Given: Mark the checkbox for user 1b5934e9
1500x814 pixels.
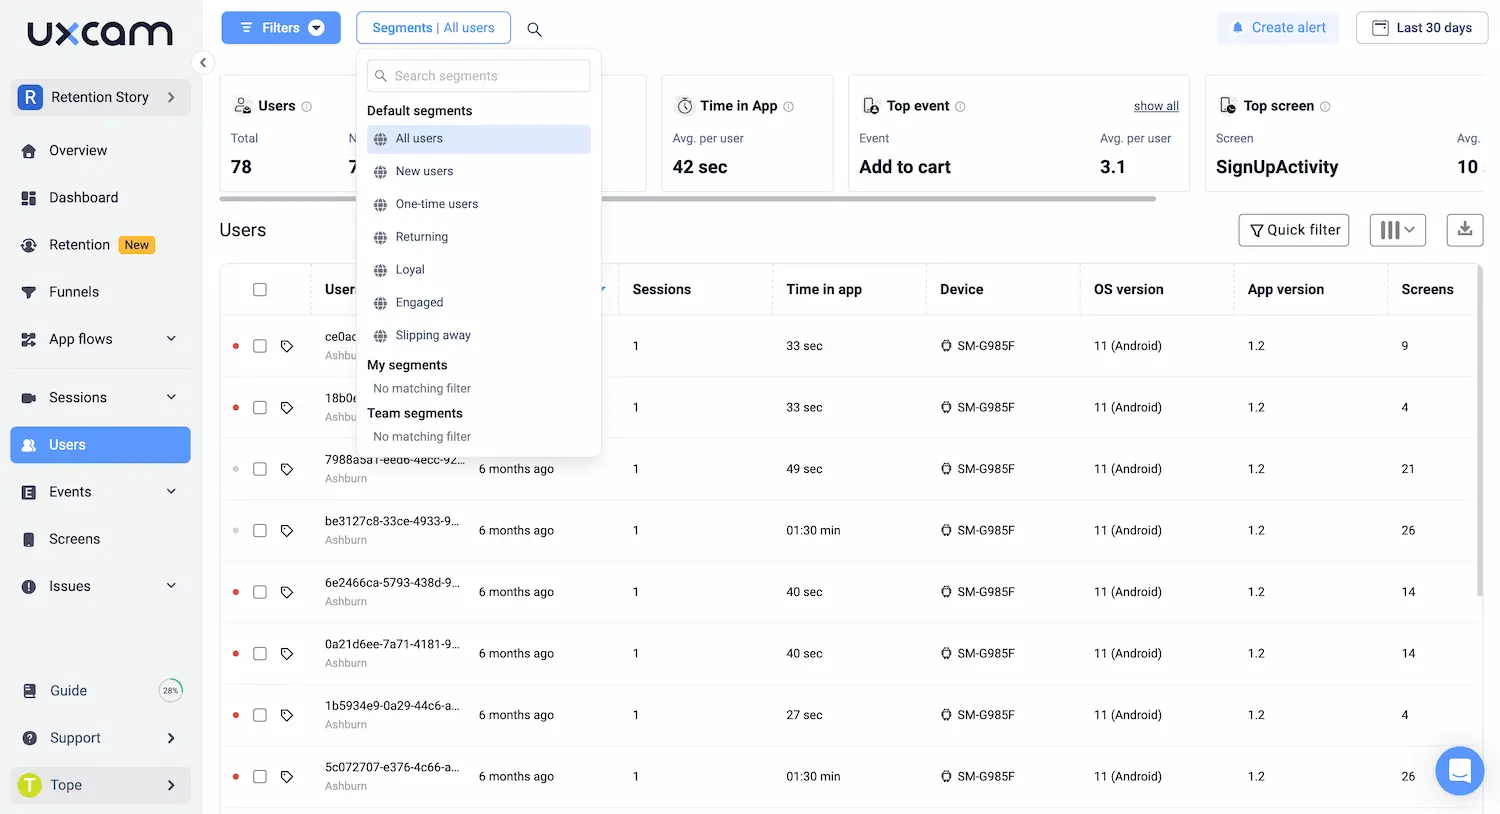Looking at the screenshot, I should click(x=260, y=715).
